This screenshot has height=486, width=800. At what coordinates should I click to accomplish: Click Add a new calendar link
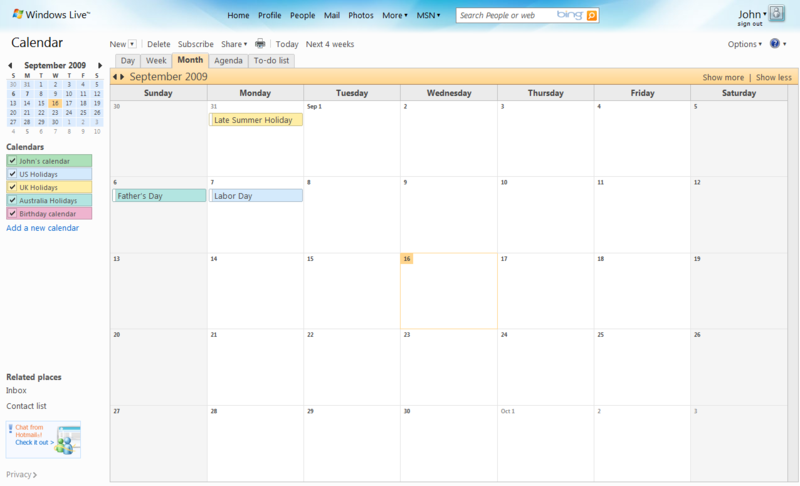pyautogui.click(x=42, y=228)
